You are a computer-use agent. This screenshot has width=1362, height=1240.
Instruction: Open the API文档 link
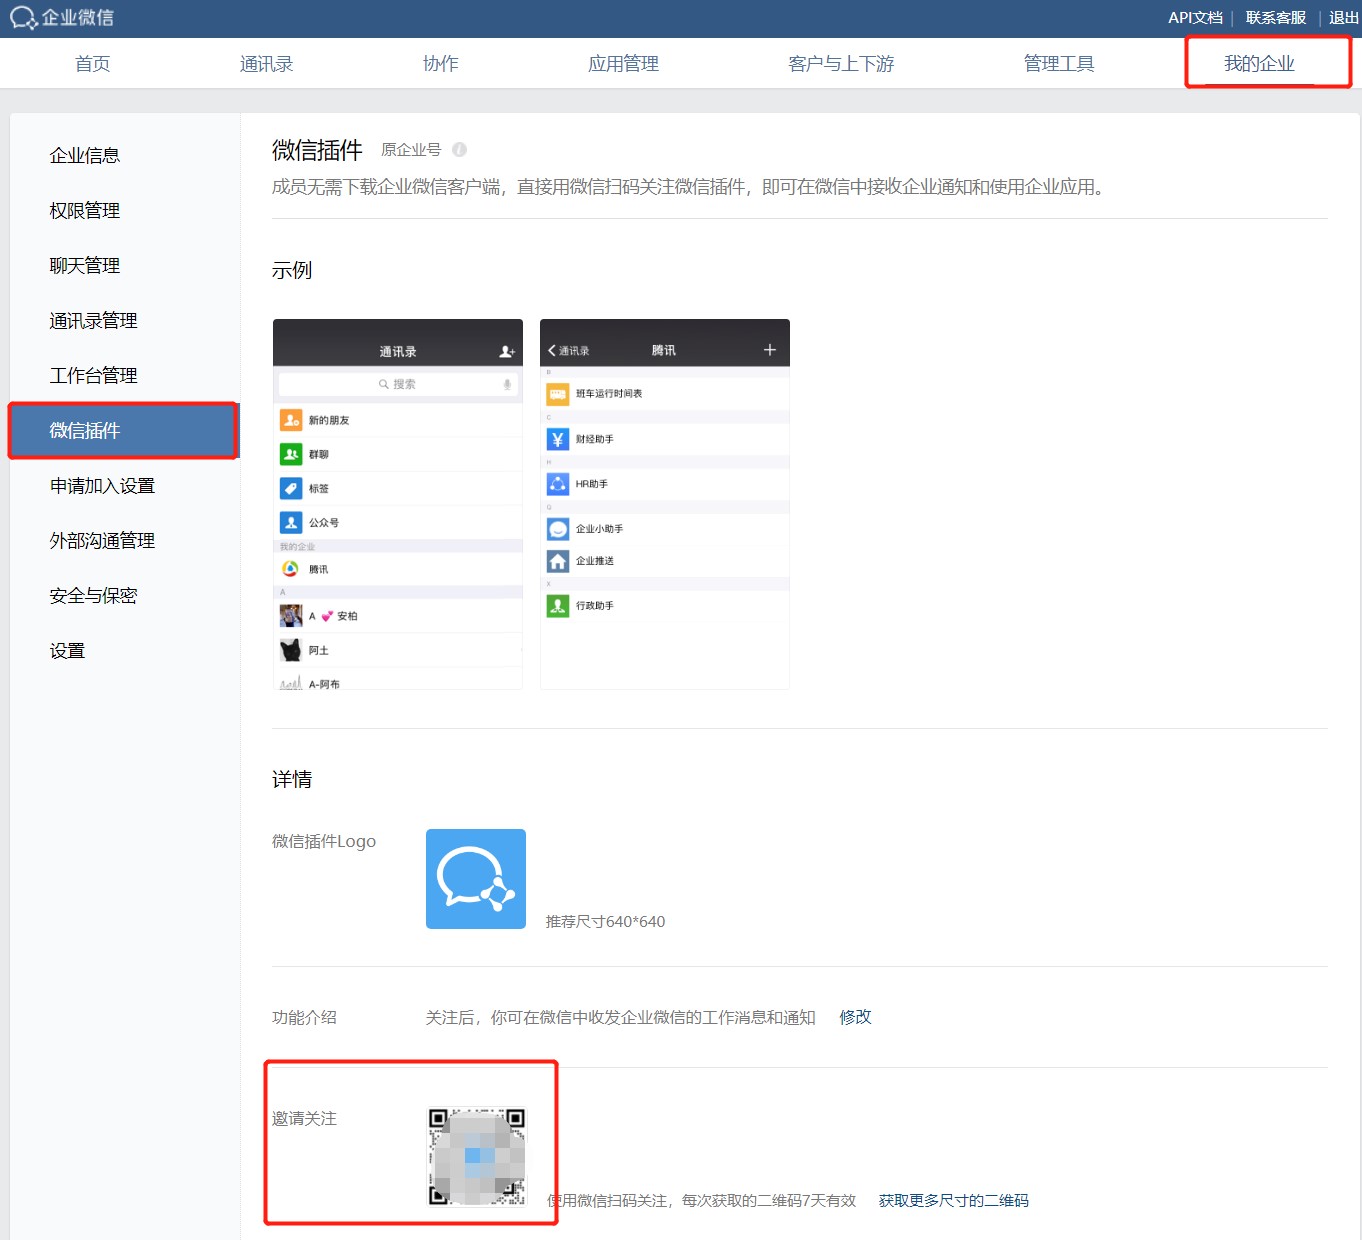click(1195, 18)
